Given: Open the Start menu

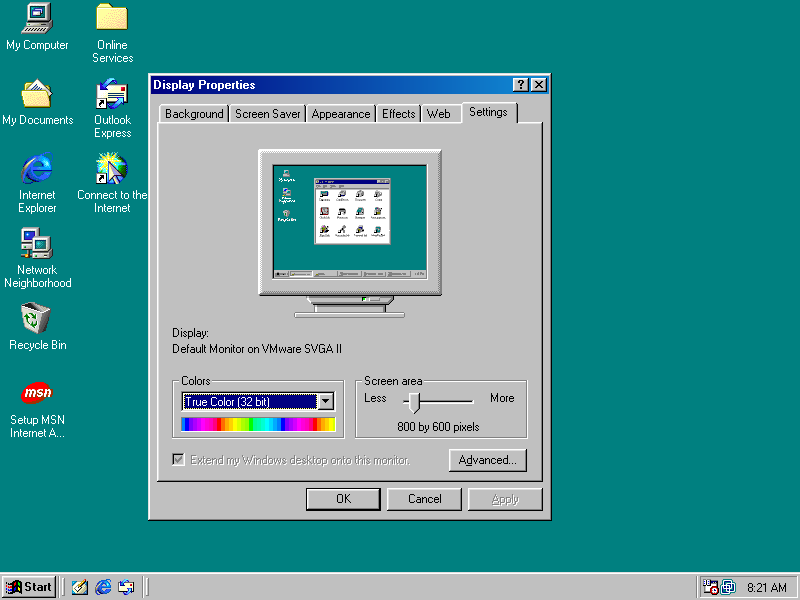Looking at the screenshot, I should click(x=29, y=587).
